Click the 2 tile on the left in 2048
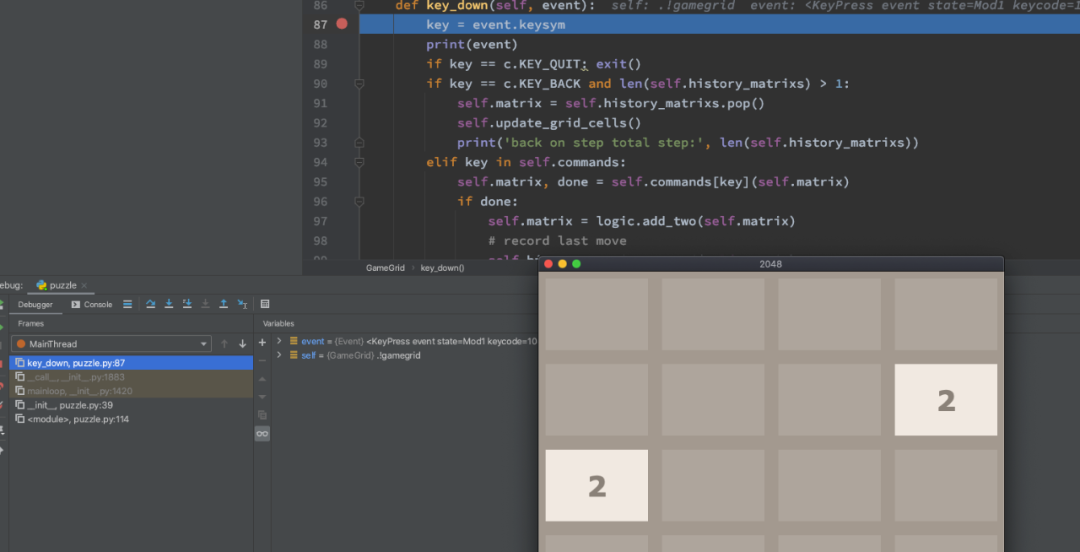Viewport: 1080px width, 552px height. point(596,485)
